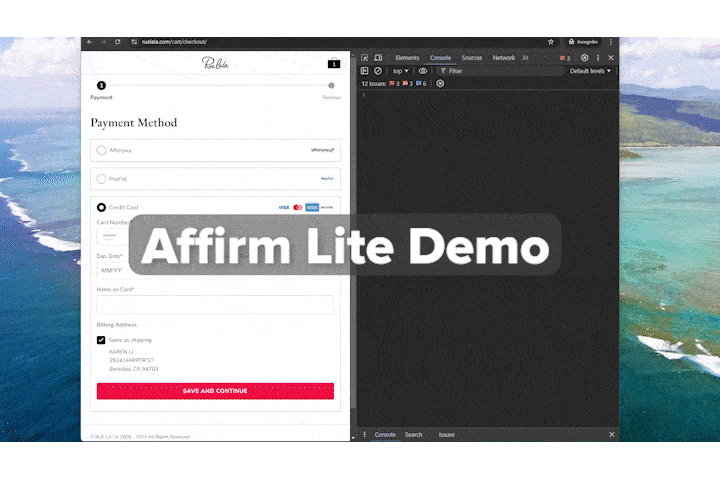Click the console Filter field
Screen dimensions: 720x480
tap(501, 71)
